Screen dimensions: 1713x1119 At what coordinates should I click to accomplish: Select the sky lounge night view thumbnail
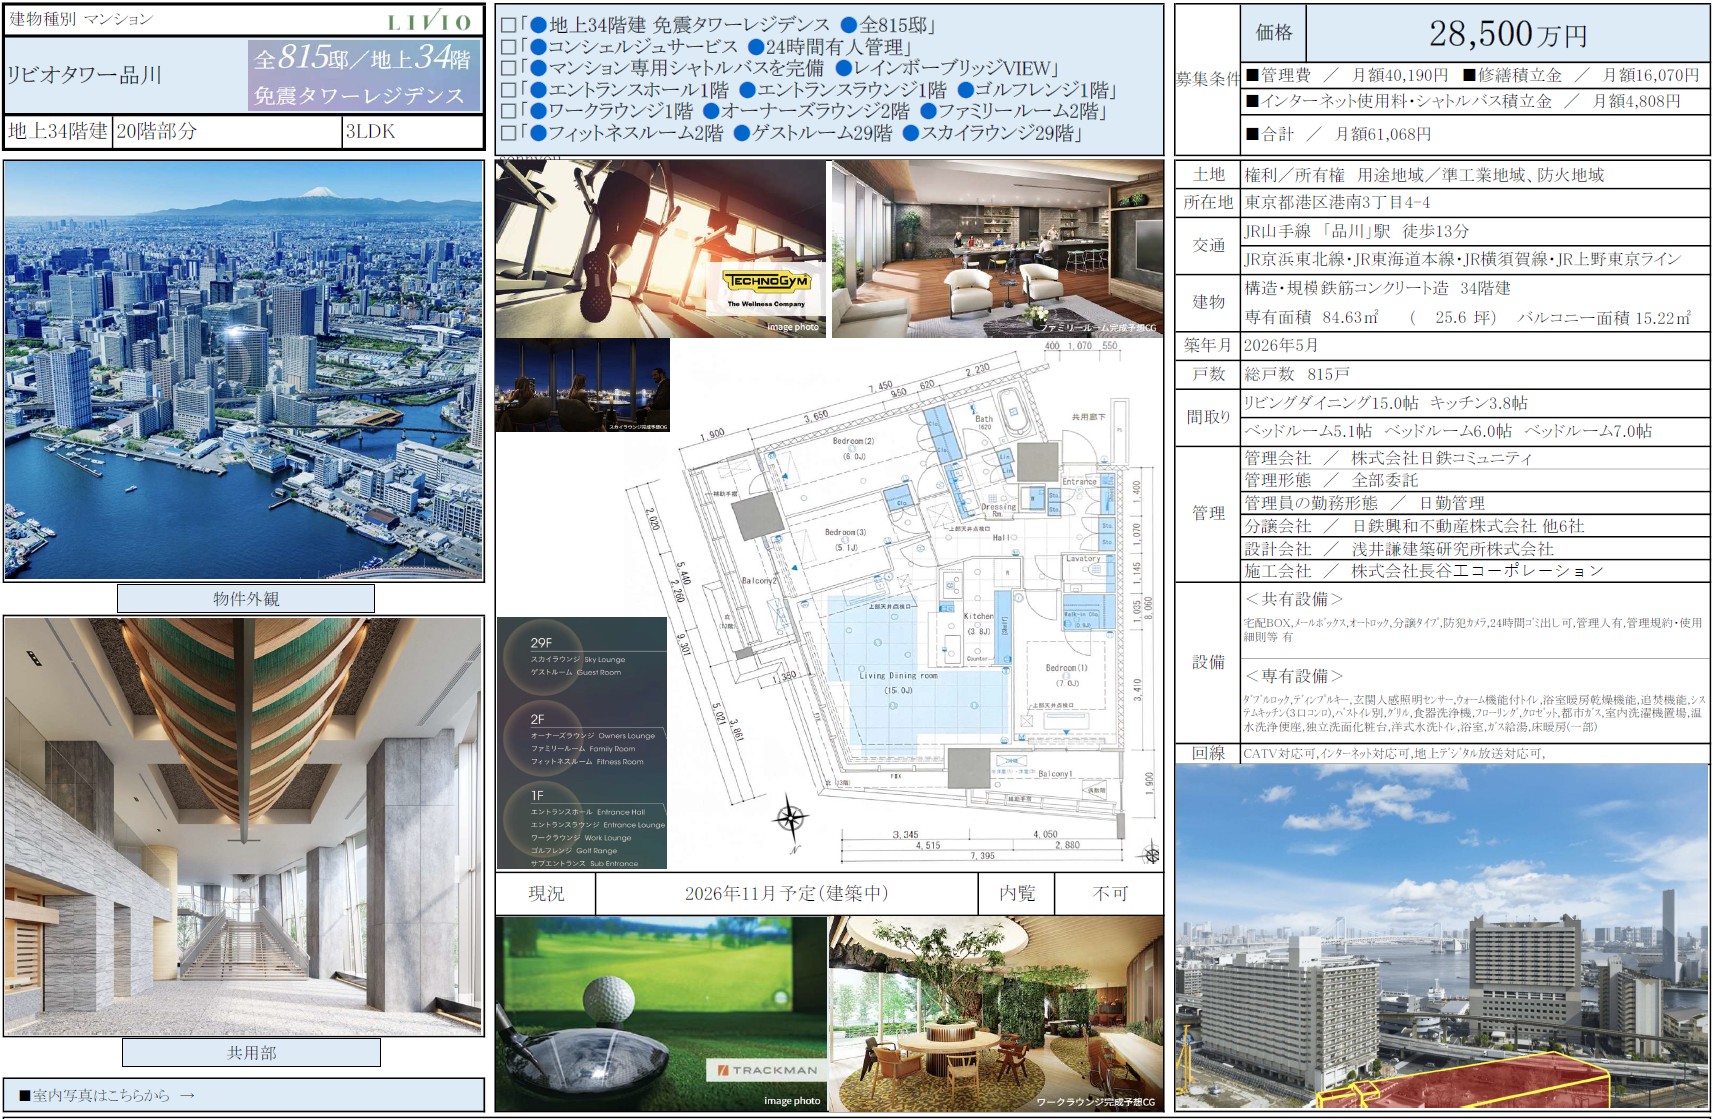click(x=582, y=386)
